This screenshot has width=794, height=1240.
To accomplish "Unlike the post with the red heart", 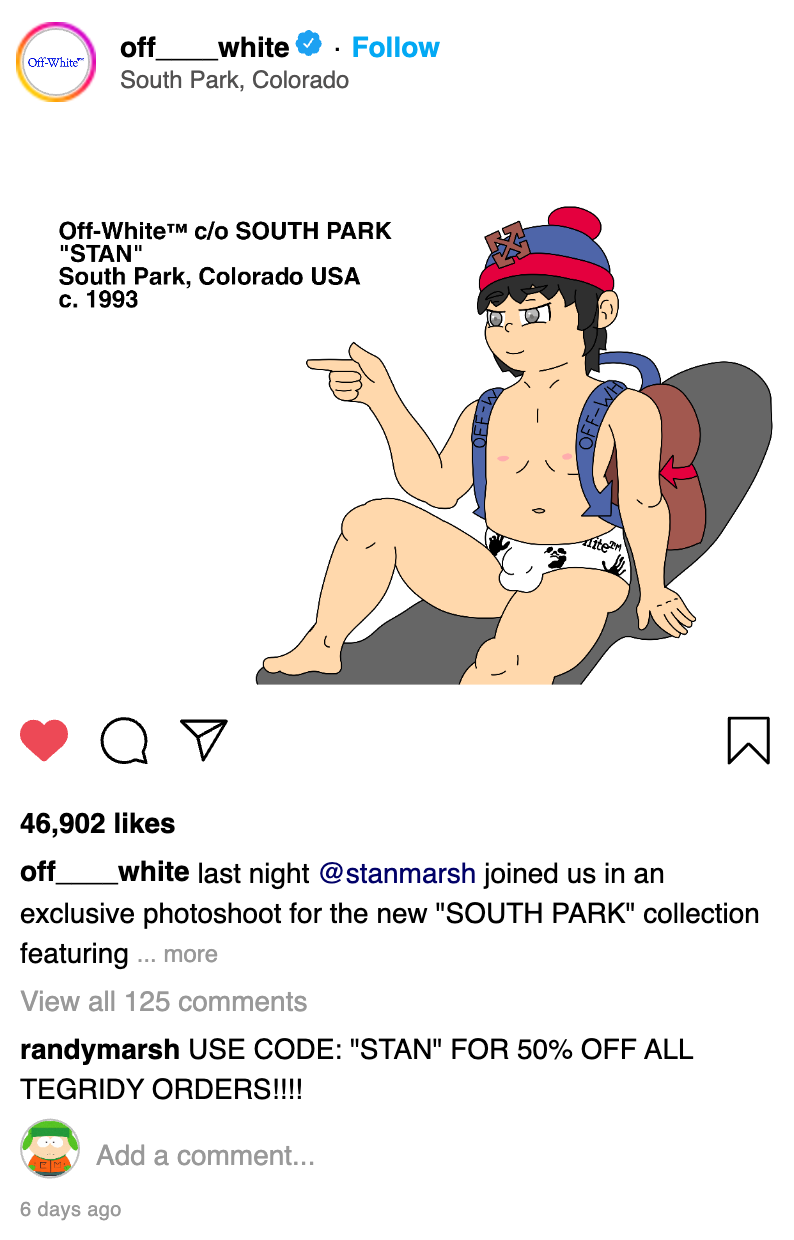I will click(44, 741).
